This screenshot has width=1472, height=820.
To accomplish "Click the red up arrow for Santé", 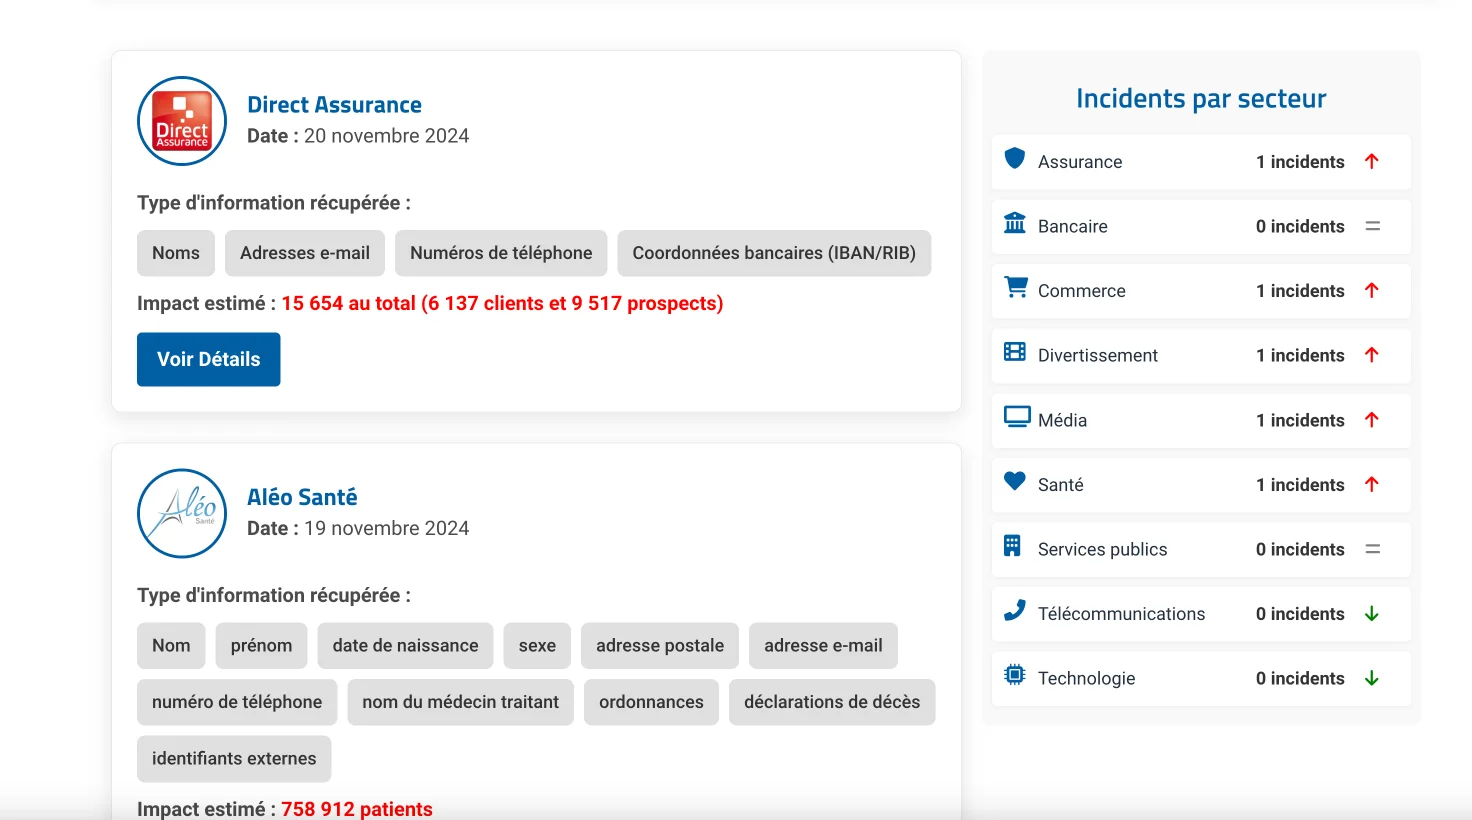I will point(1372,485).
